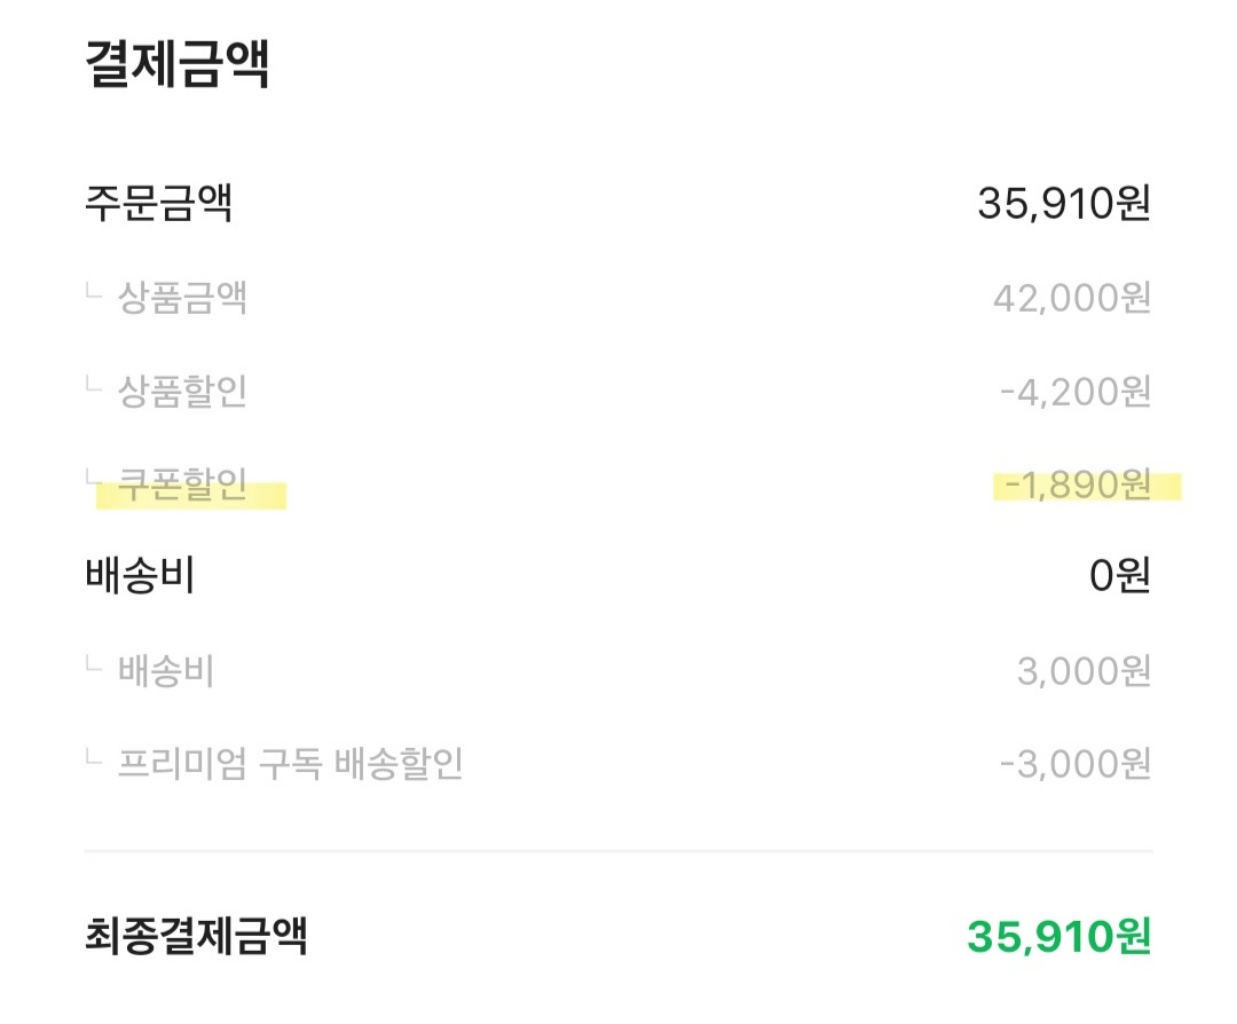Select the 최종결제금액 label

[196, 936]
